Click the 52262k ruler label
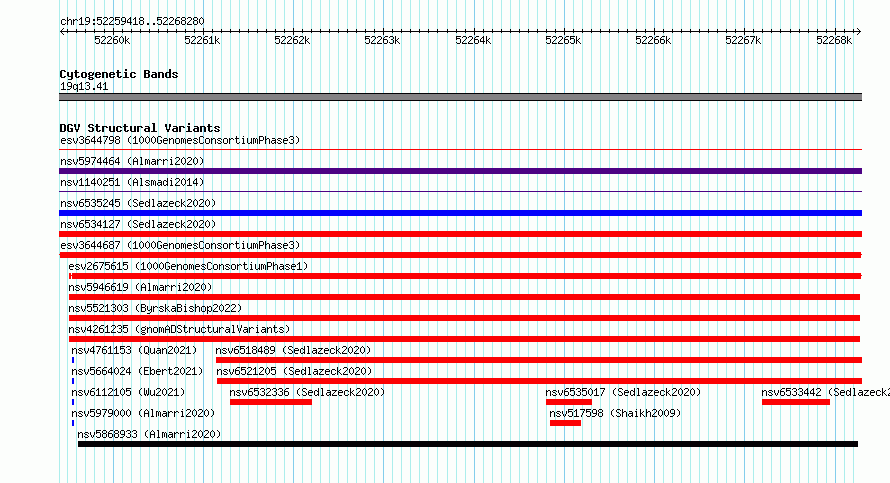This screenshot has width=890, height=483. click(292, 40)
